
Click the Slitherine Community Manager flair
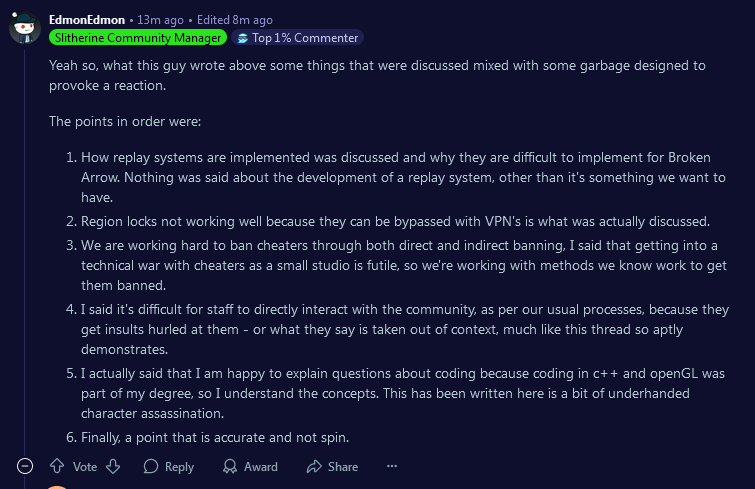[137, 38]
